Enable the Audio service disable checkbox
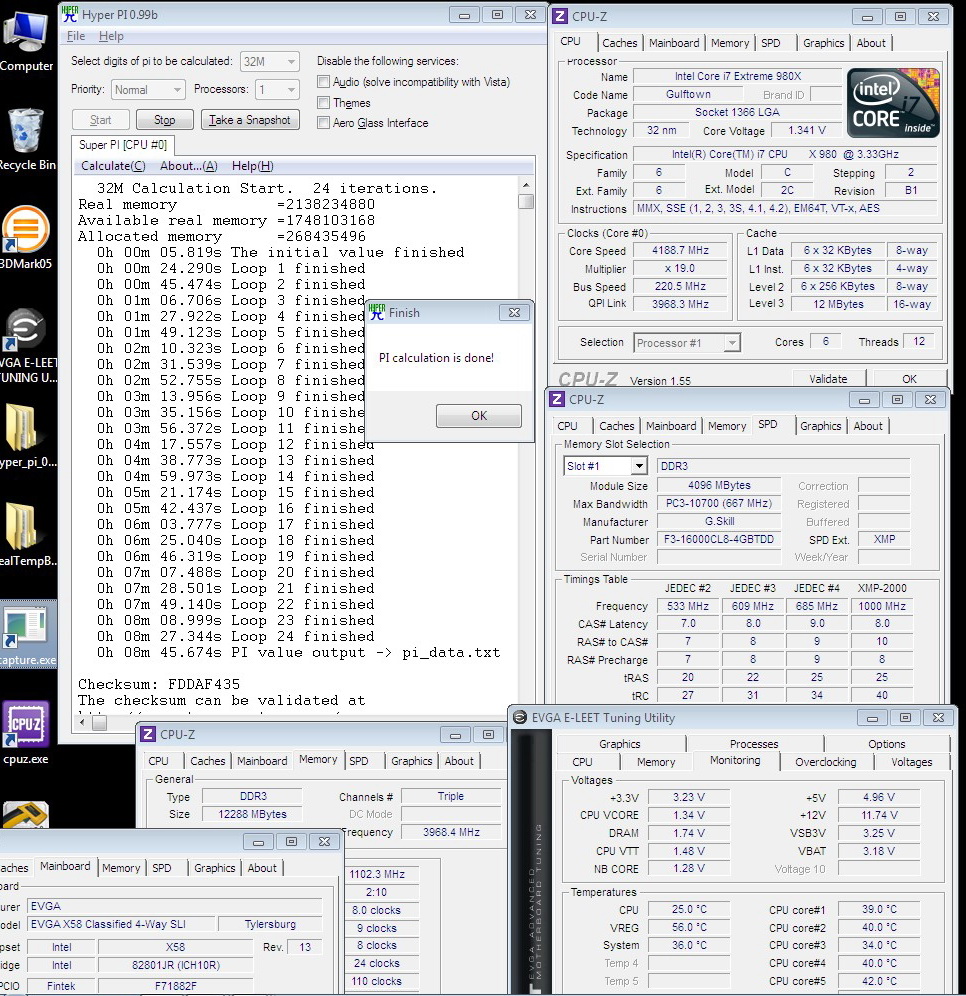Image resolution: width=966 pixels, height=996 pixels. (324, 82)
